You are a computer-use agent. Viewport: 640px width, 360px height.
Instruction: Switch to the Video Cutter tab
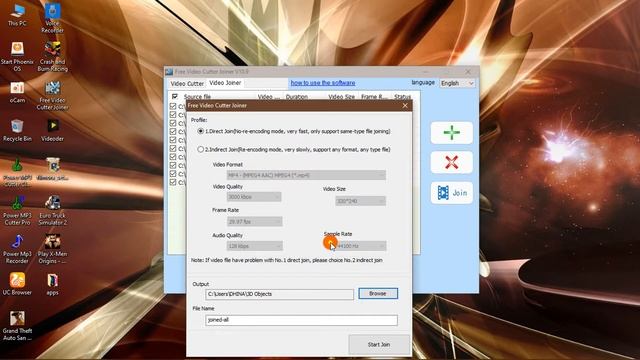click(x=187, y=83)
